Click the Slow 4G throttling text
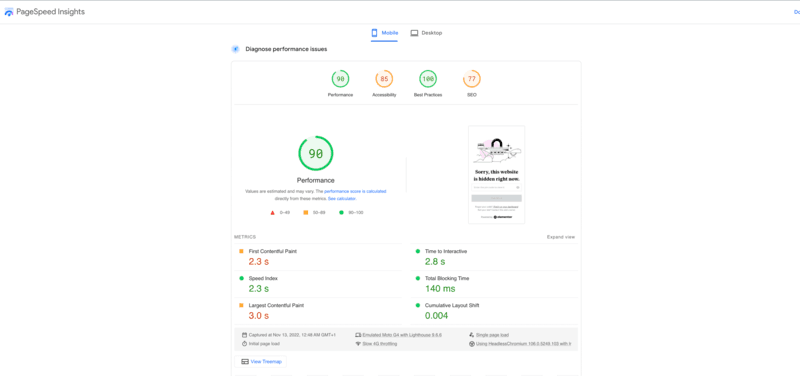 380,344
